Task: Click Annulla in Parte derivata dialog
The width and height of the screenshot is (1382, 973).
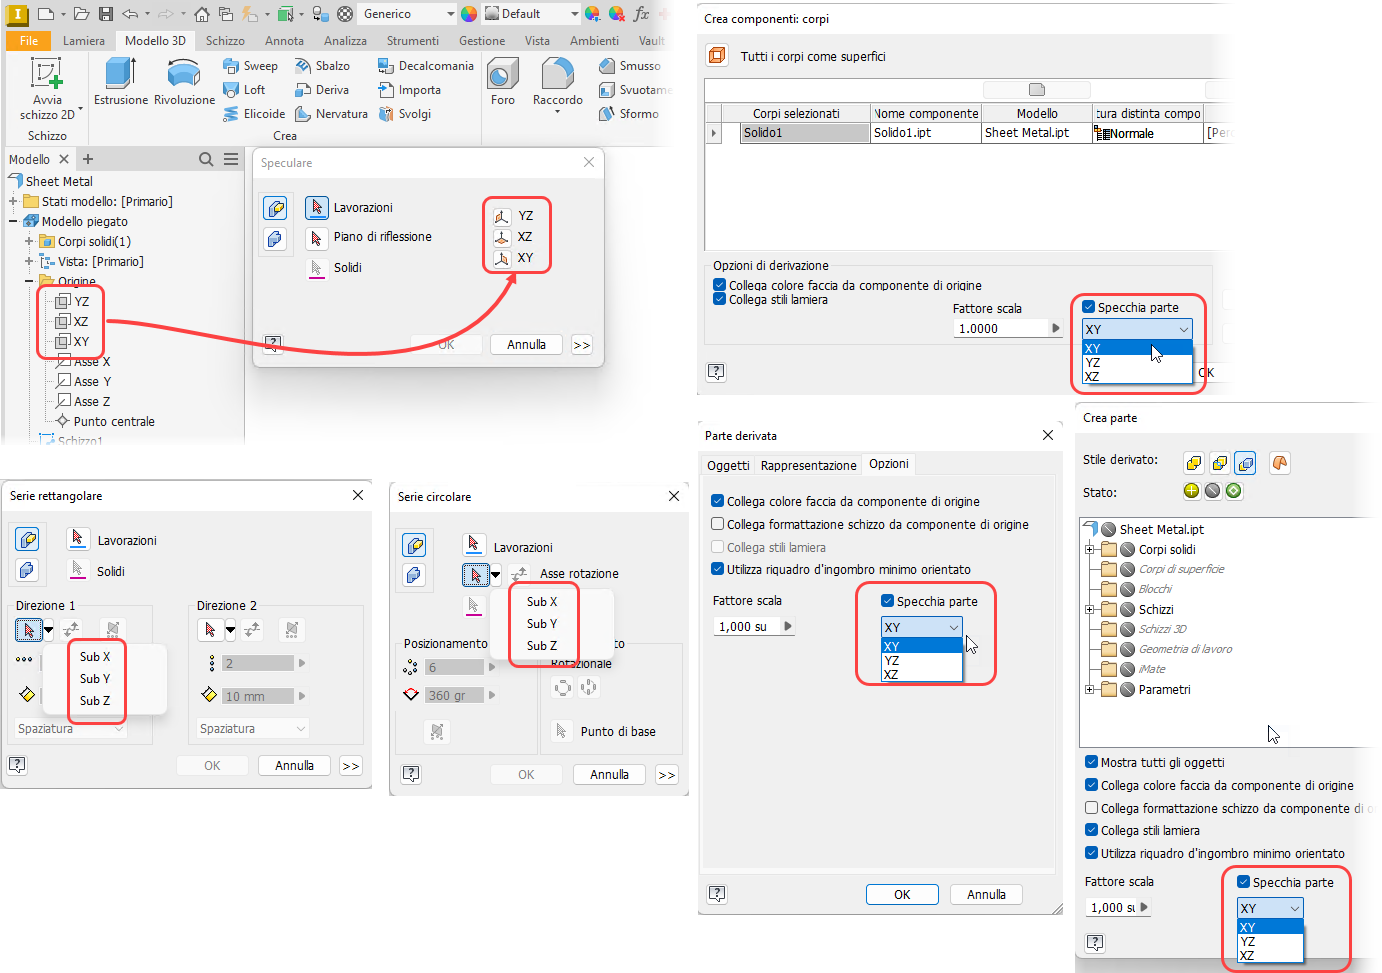Action: (x=986, y=895)
